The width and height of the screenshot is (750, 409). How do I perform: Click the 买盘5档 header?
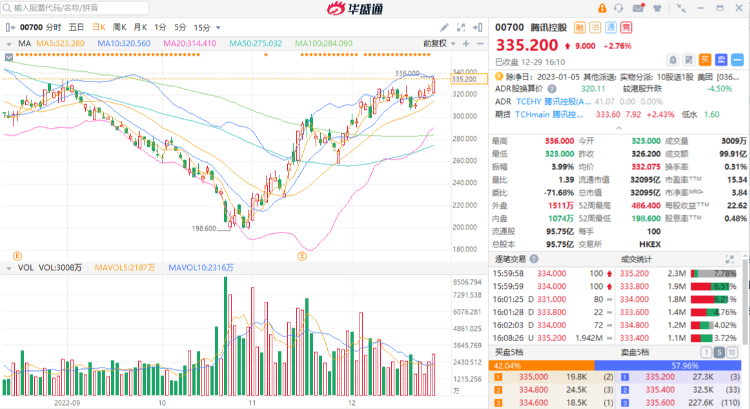[x=509, y=353]
